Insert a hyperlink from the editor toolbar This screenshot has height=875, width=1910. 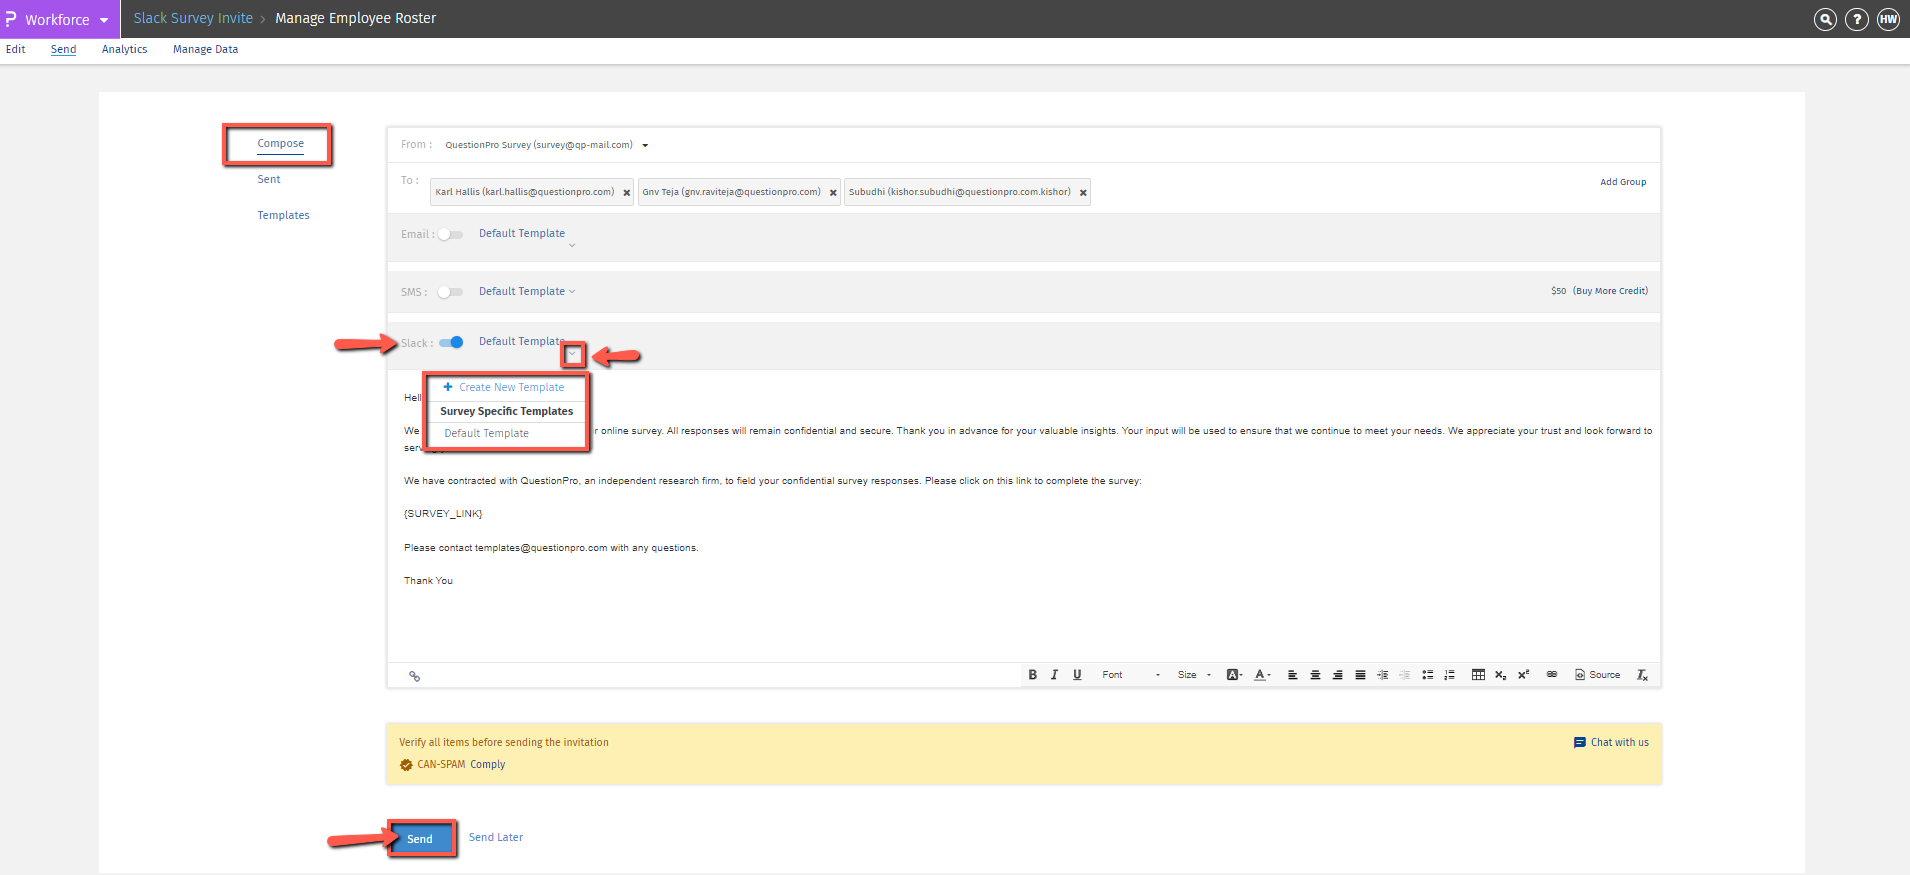pyautogui.click(x=1552, y=674)
